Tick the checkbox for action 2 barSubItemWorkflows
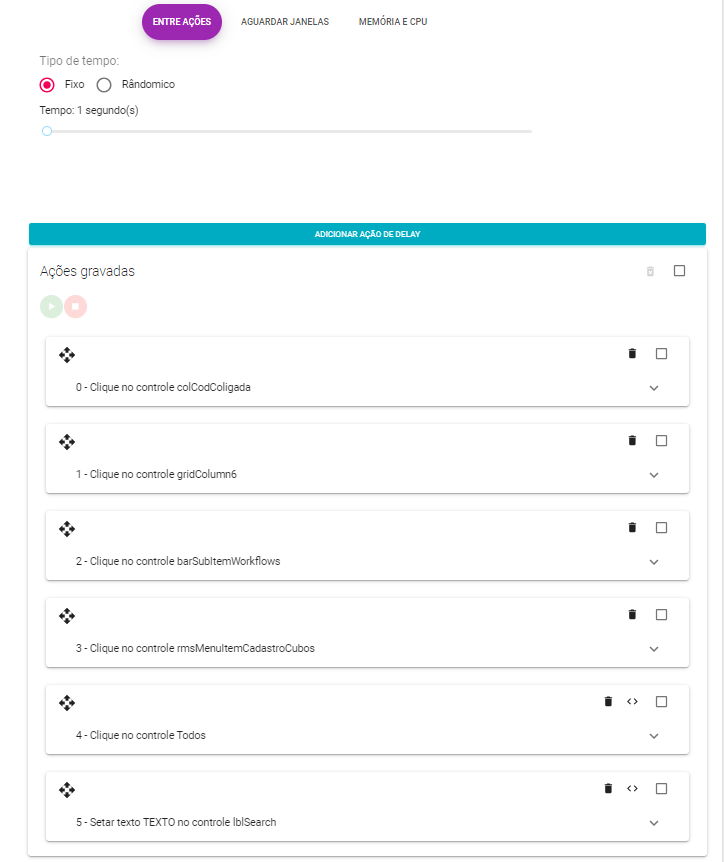This screenshot has width=724, height=862. [x=661, y=528]
